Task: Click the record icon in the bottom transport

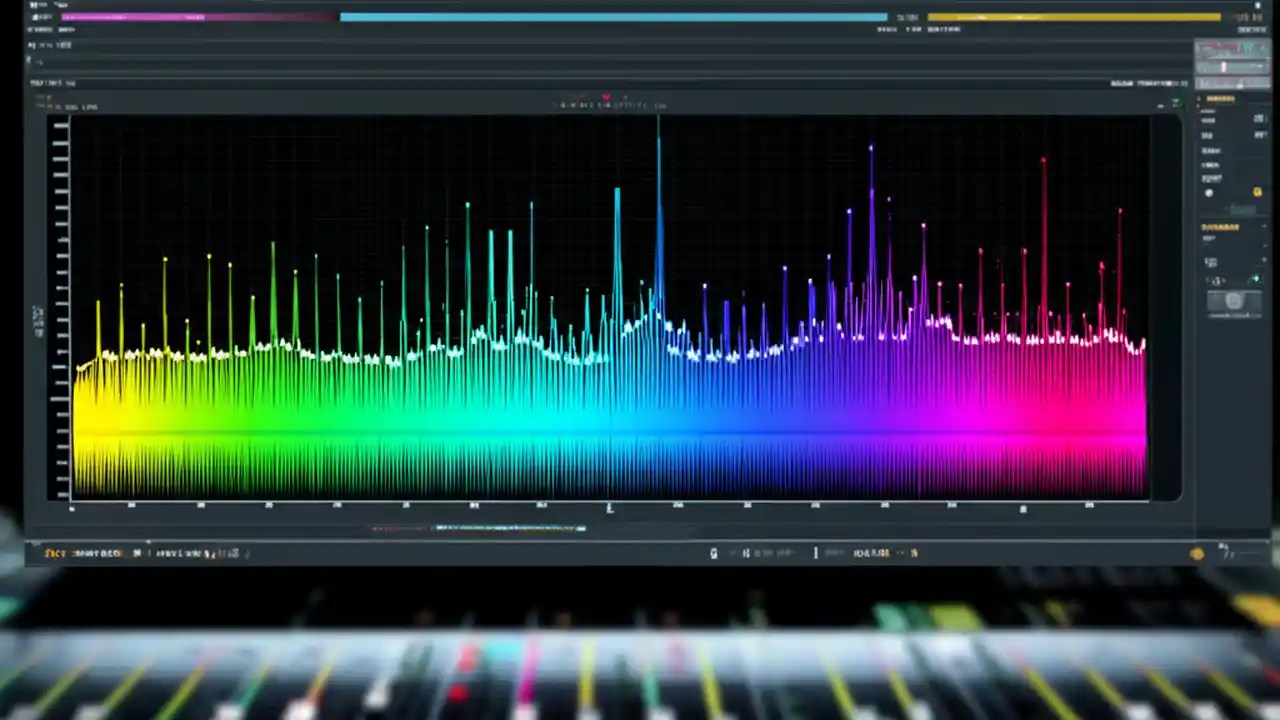Action: click(x=714, y=552)
